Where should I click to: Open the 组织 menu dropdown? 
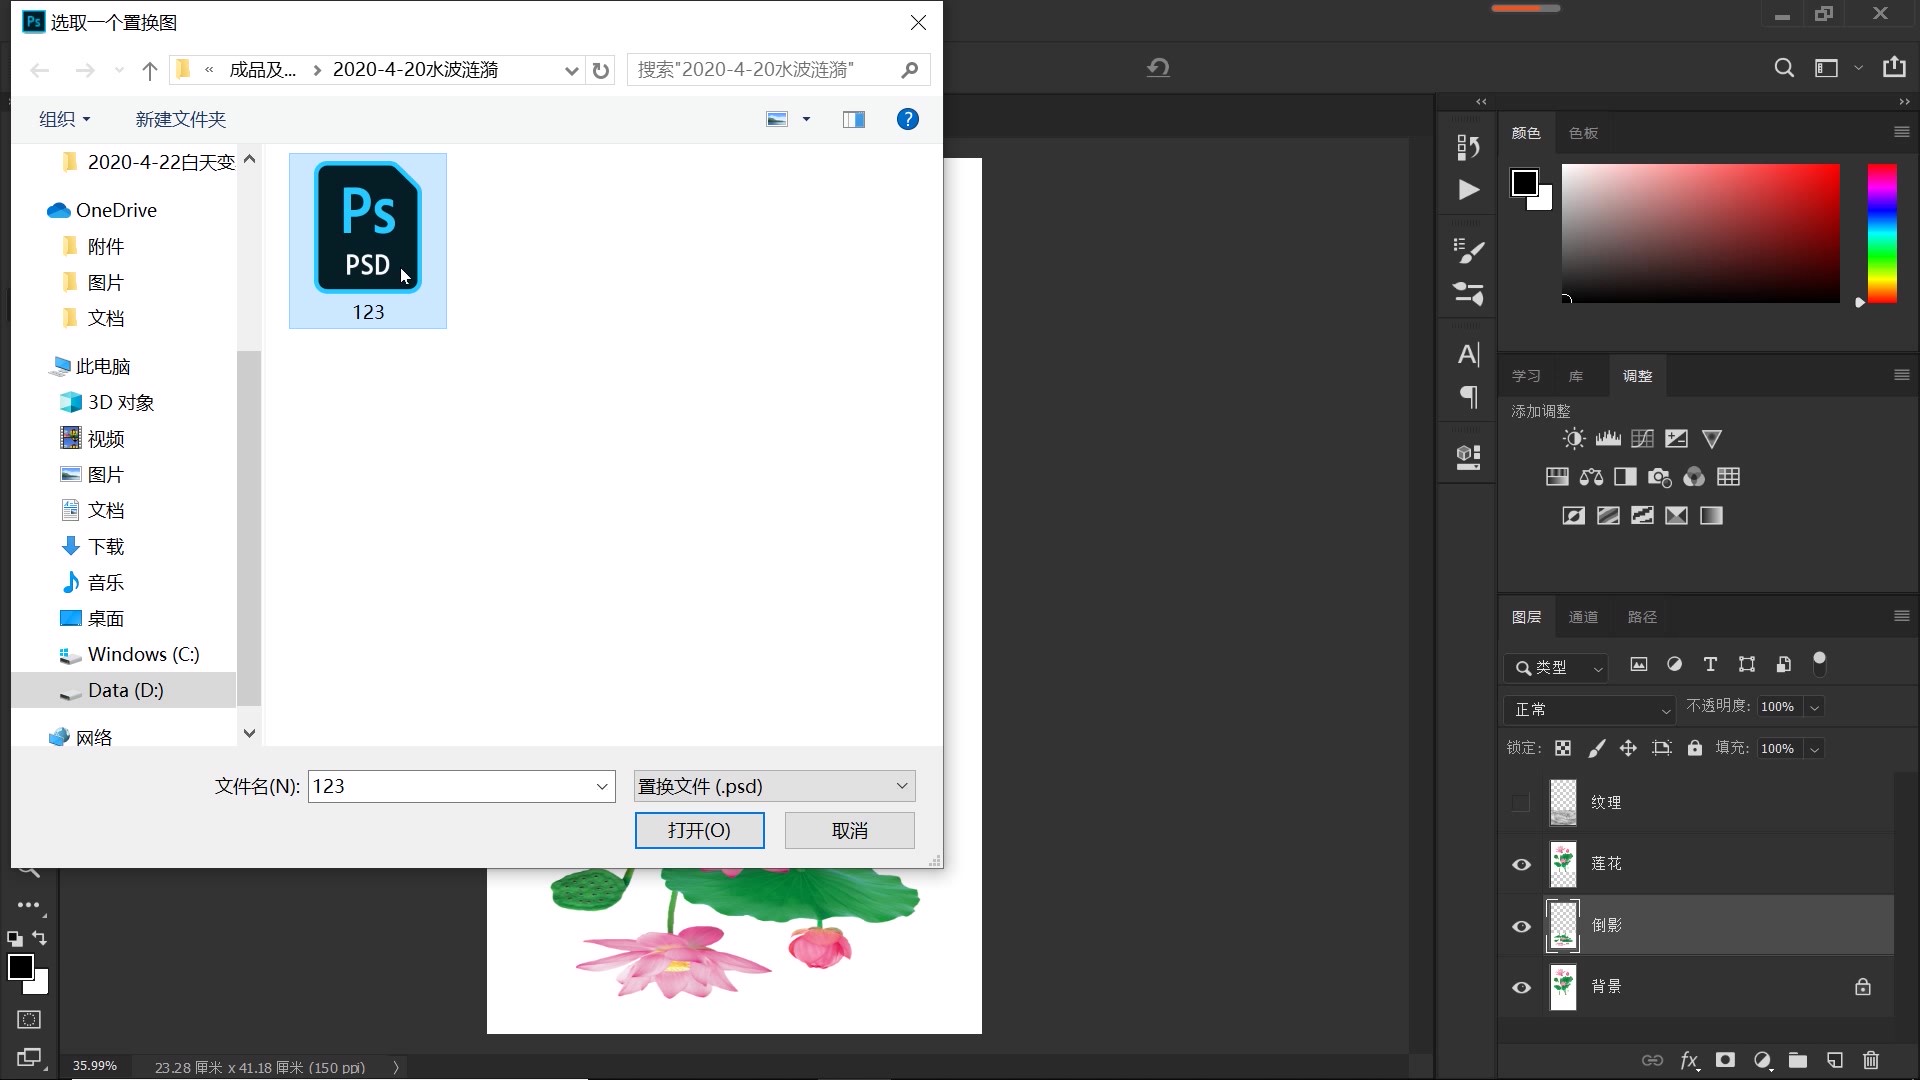click(x=64, y=120)
